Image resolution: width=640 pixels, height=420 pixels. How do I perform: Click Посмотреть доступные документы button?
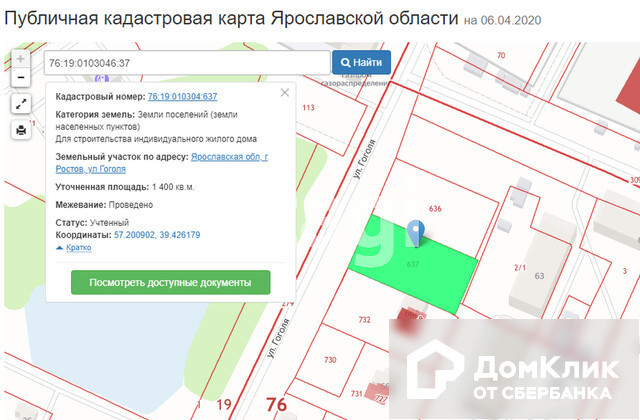(171, 282)
